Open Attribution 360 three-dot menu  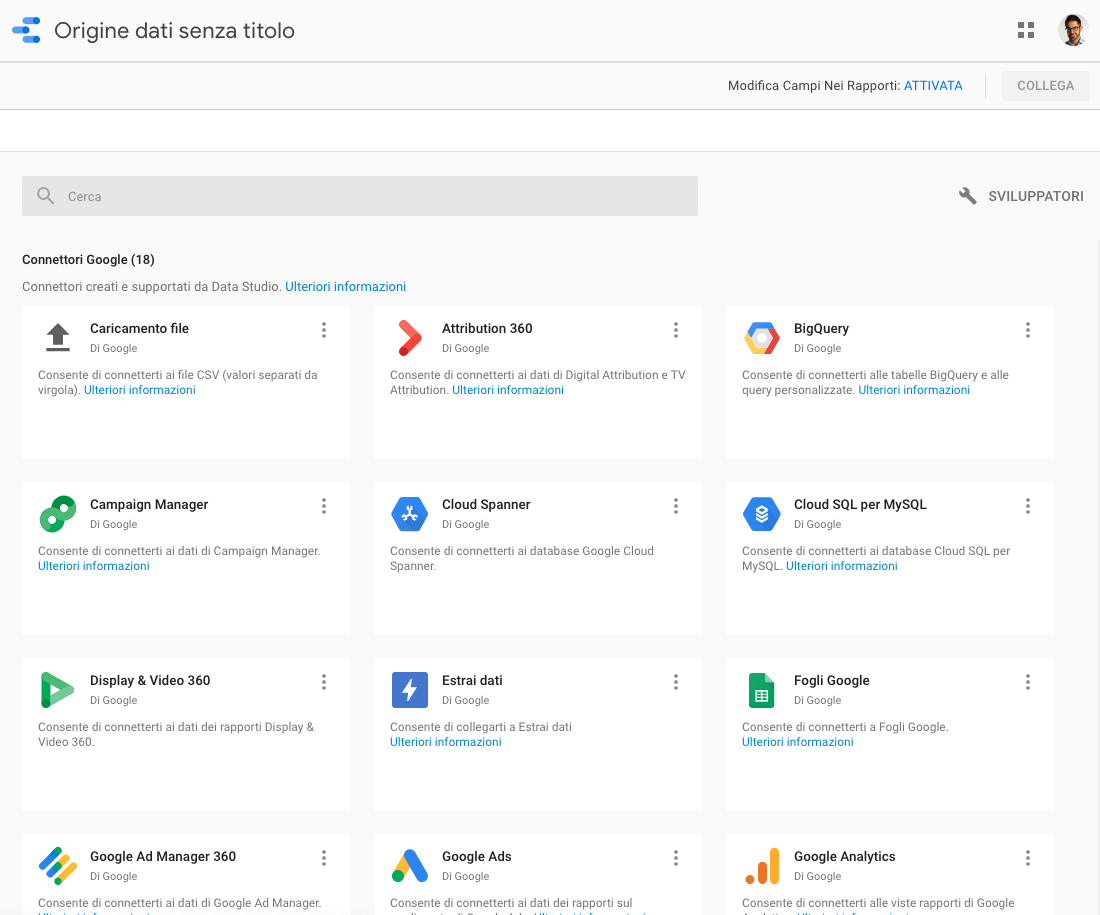676,330
